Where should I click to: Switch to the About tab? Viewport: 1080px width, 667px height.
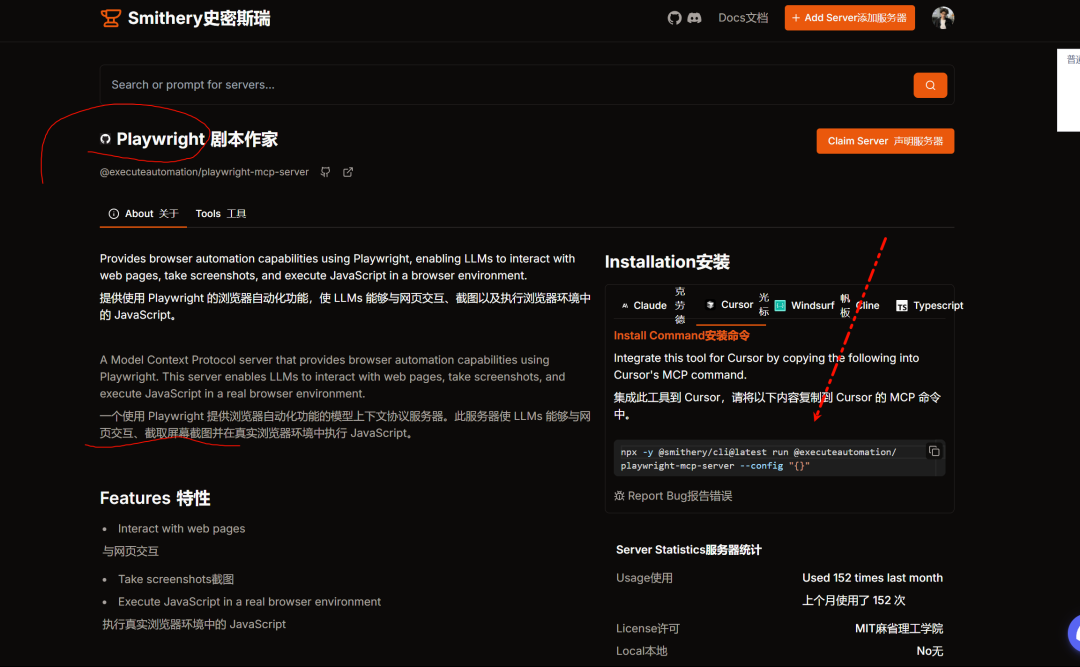(143, 214)
